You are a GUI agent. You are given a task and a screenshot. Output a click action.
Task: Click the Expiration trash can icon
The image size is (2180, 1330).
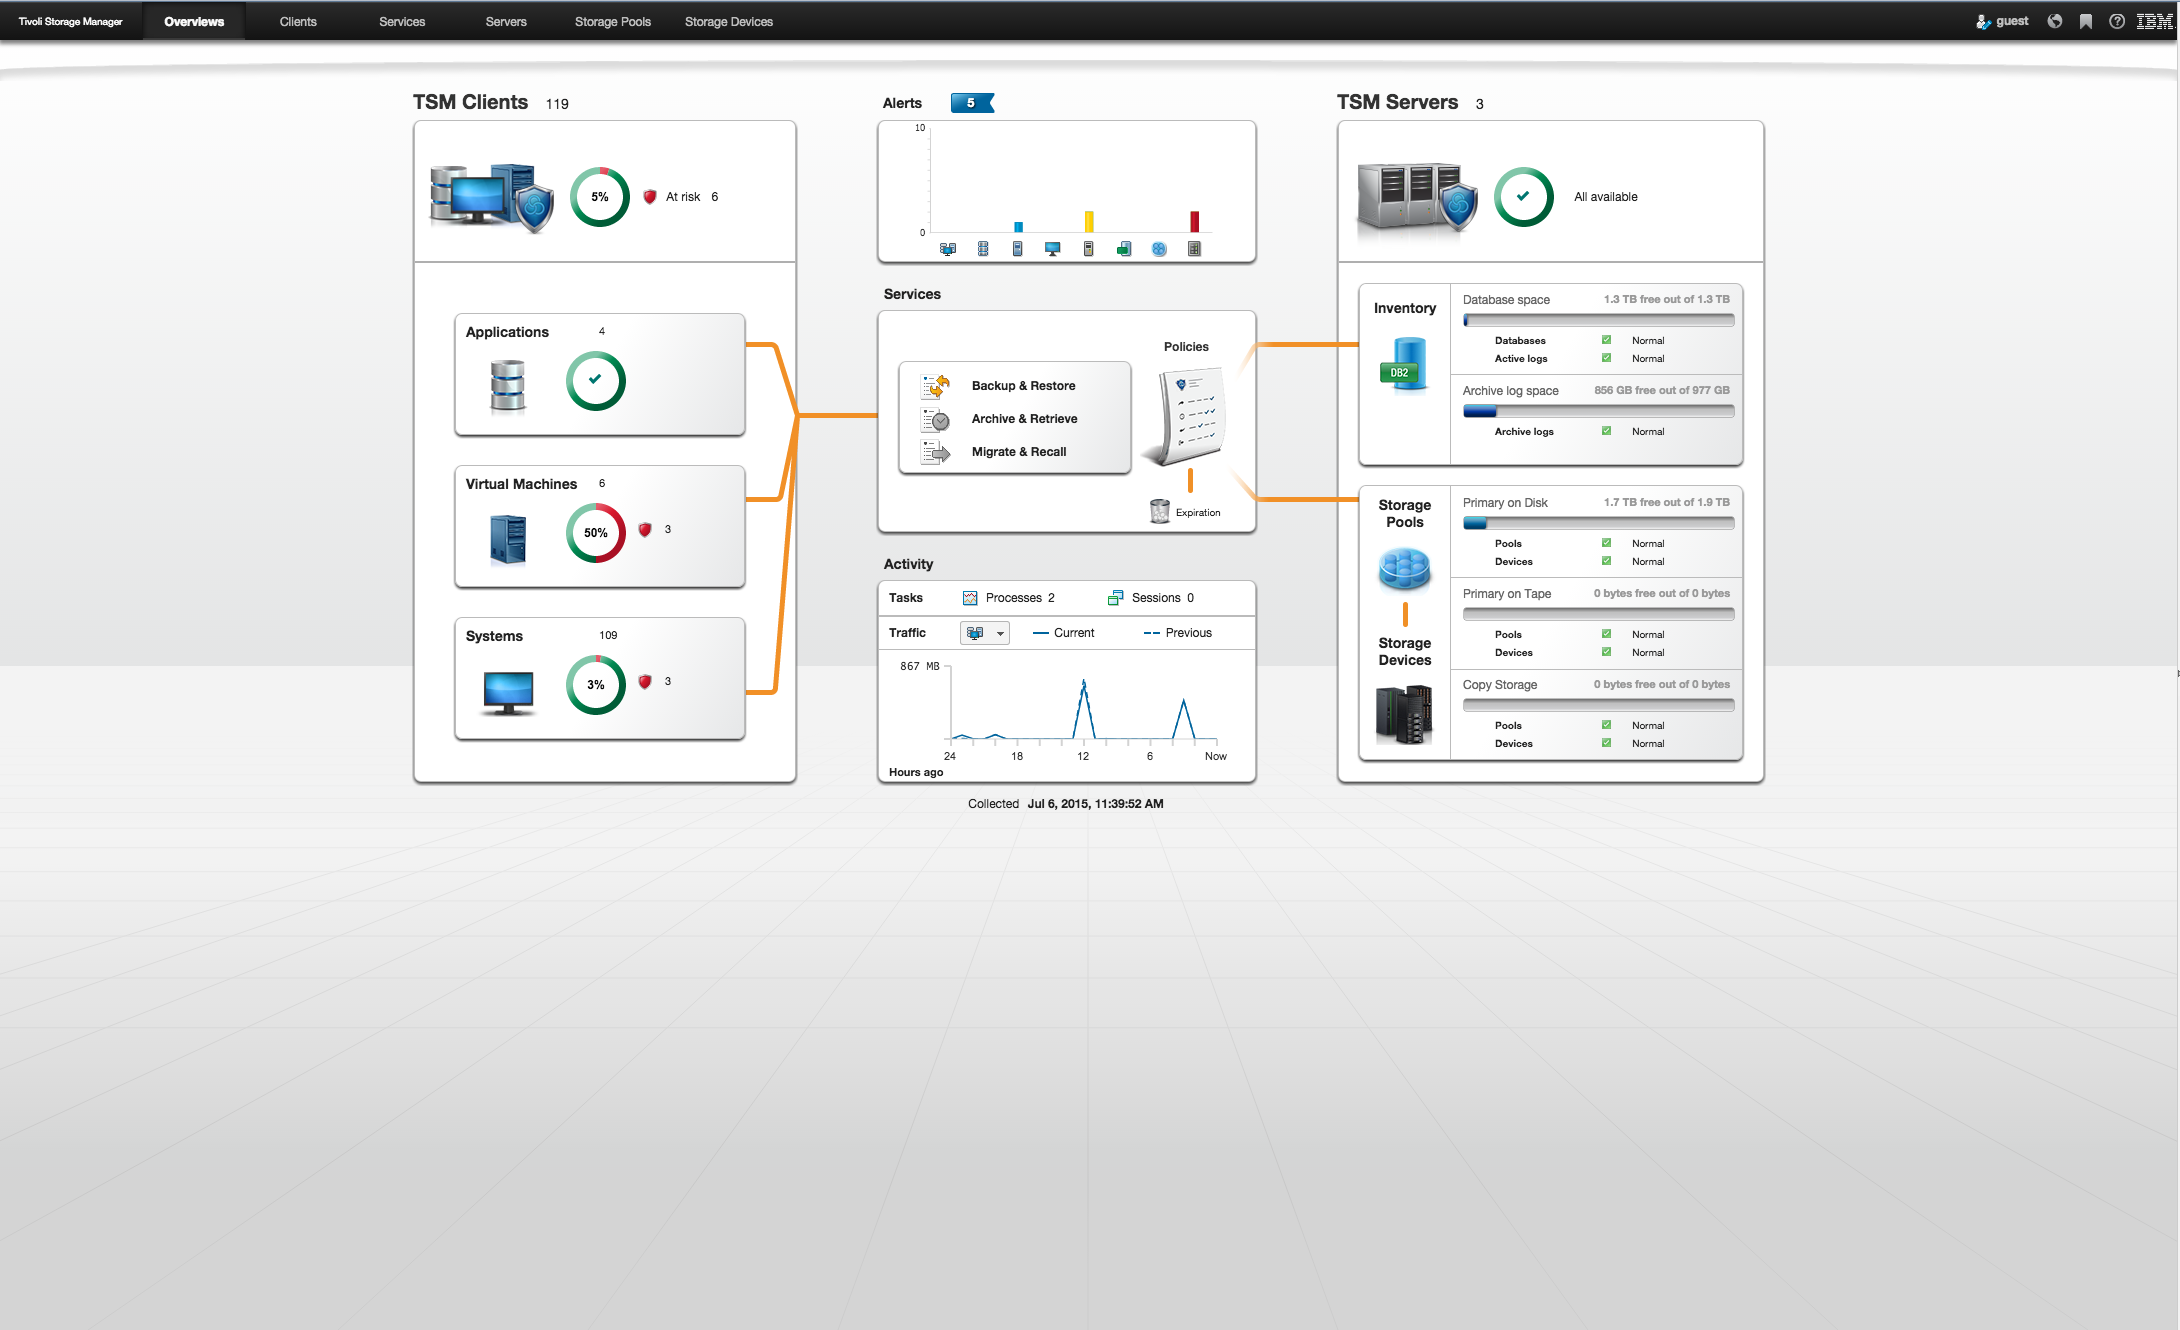pos(1160,511)
